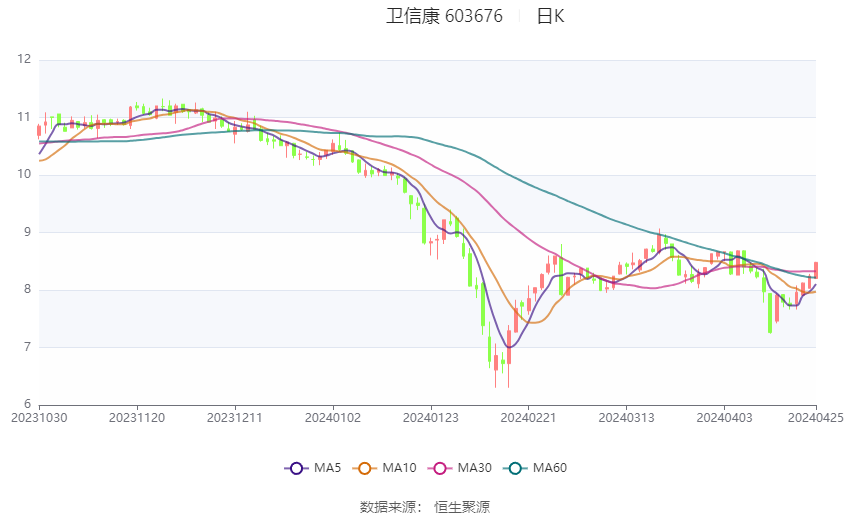
Task: Click the 恒生聚源 data source text
Action: [x=462, y=507]
